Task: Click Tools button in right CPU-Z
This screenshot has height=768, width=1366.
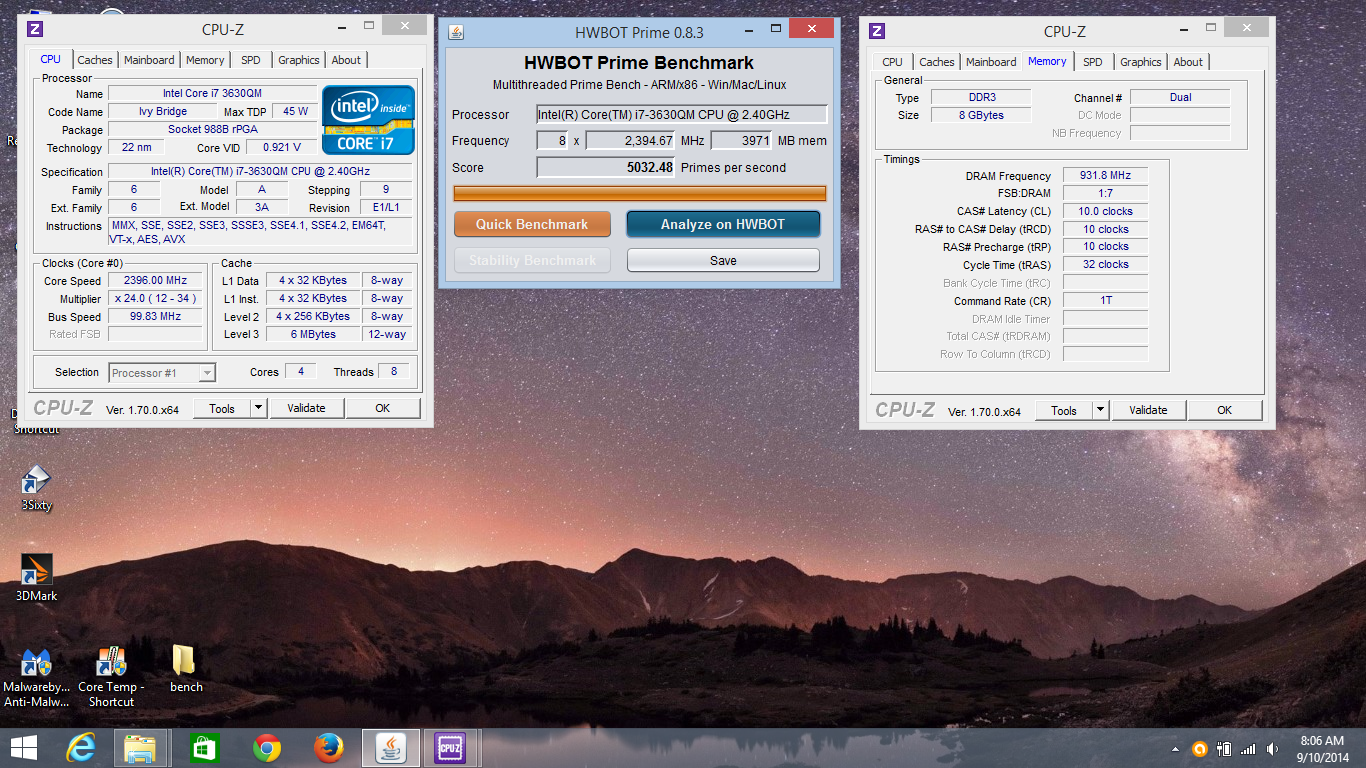Action: (1064, 410)
